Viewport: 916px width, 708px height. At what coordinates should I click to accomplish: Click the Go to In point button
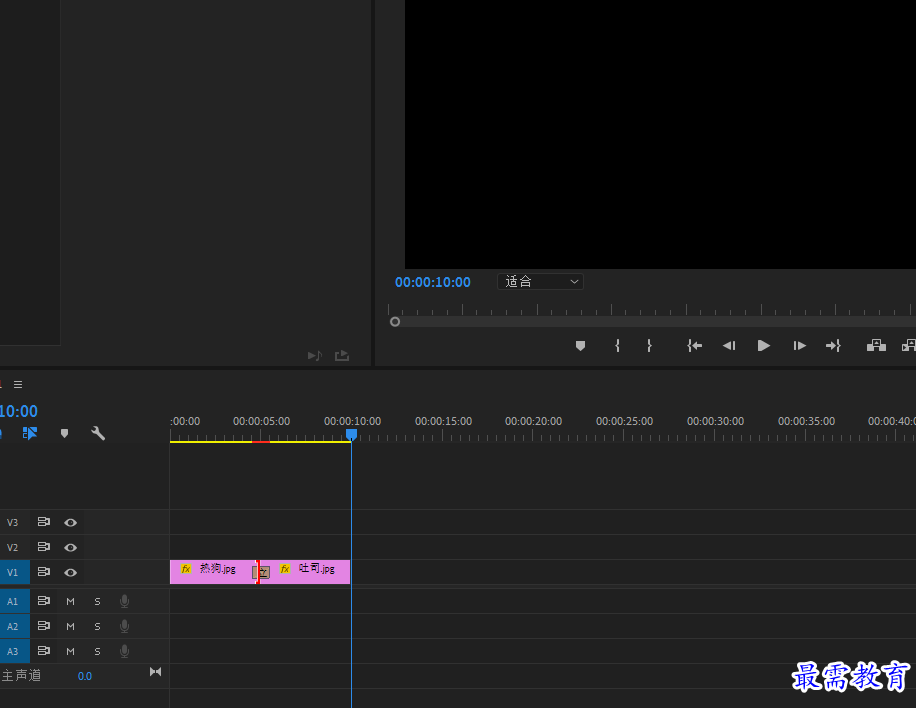(695, 346)
